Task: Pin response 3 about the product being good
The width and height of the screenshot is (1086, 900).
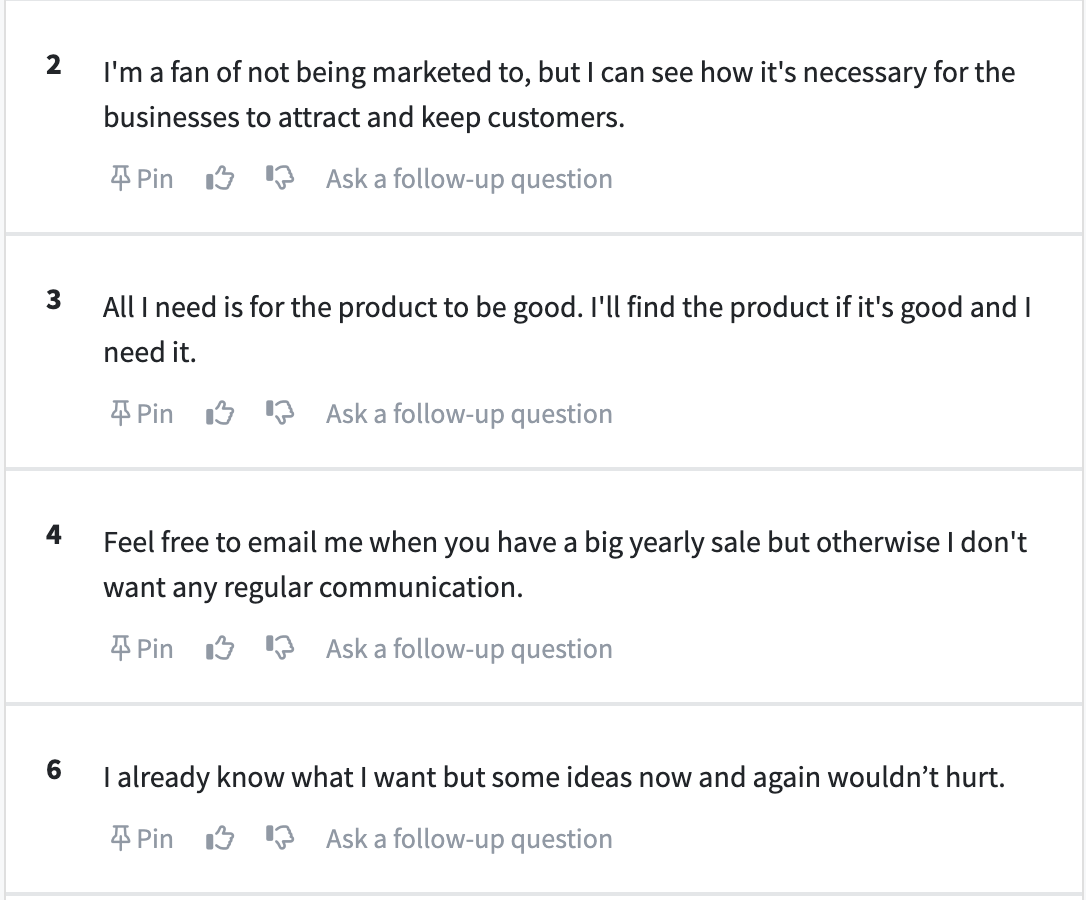Action: [x=142, y=414]
